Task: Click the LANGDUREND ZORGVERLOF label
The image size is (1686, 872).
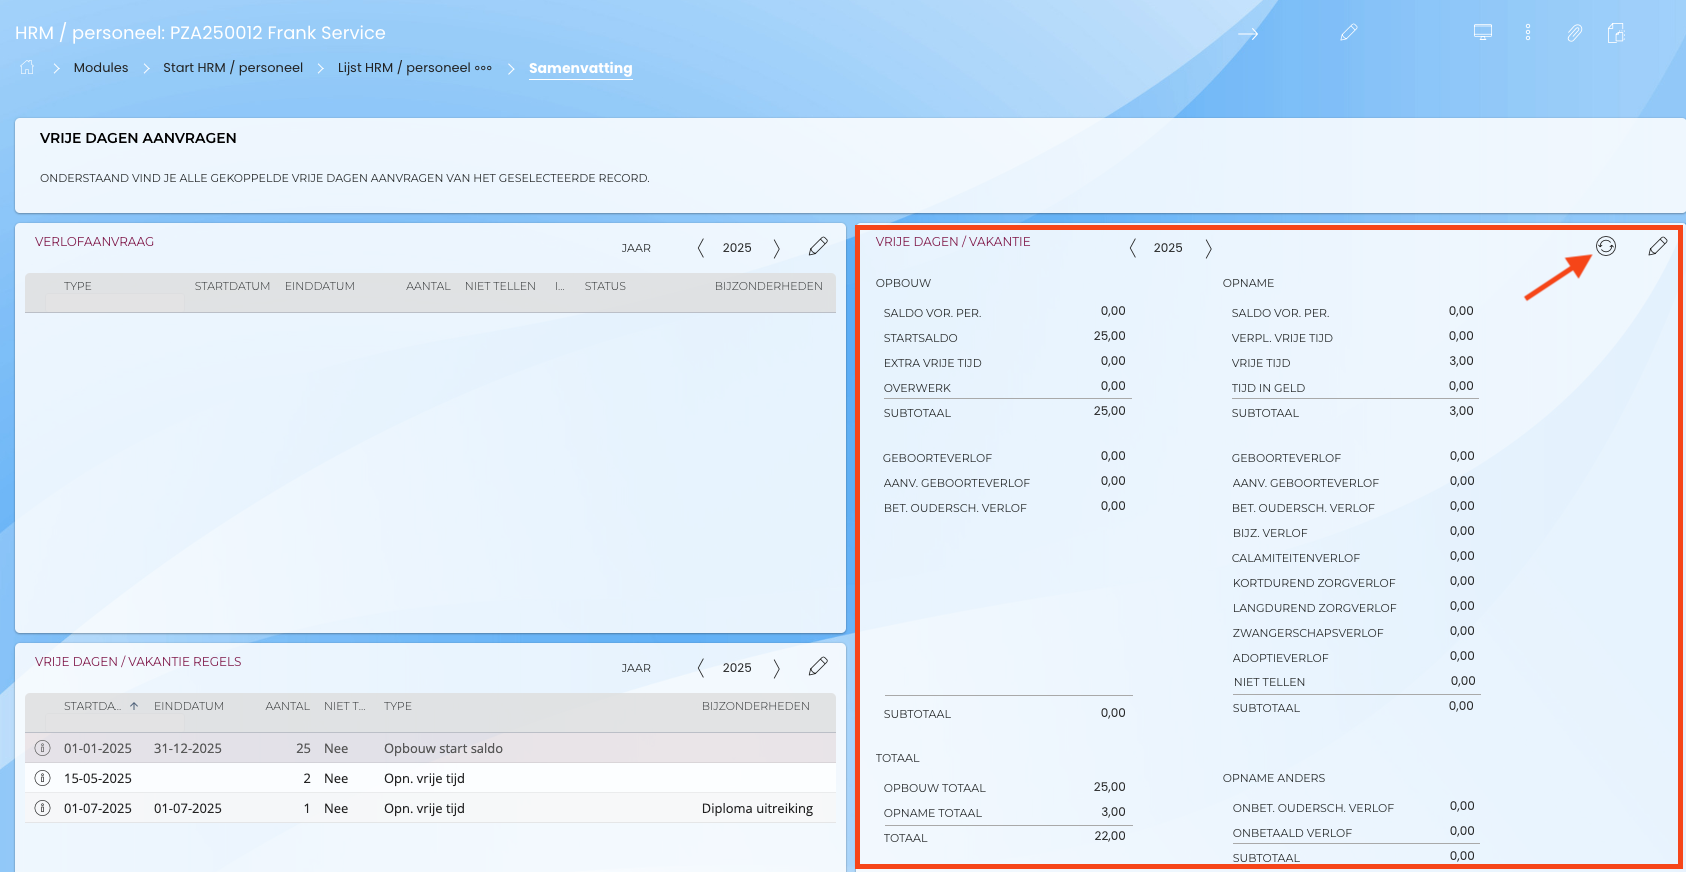Action: pos(1314,608)
